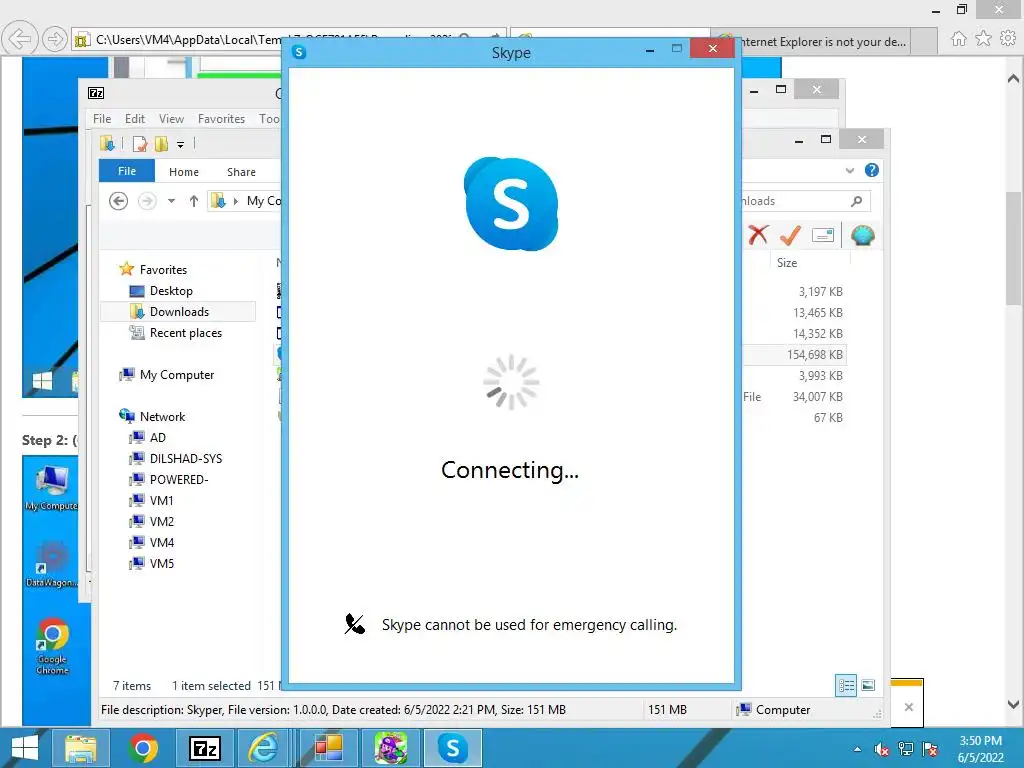Click the no-emergency-calling phone icon in Skype
Viewport: 1024px width, 768px height.
[355, 624]
